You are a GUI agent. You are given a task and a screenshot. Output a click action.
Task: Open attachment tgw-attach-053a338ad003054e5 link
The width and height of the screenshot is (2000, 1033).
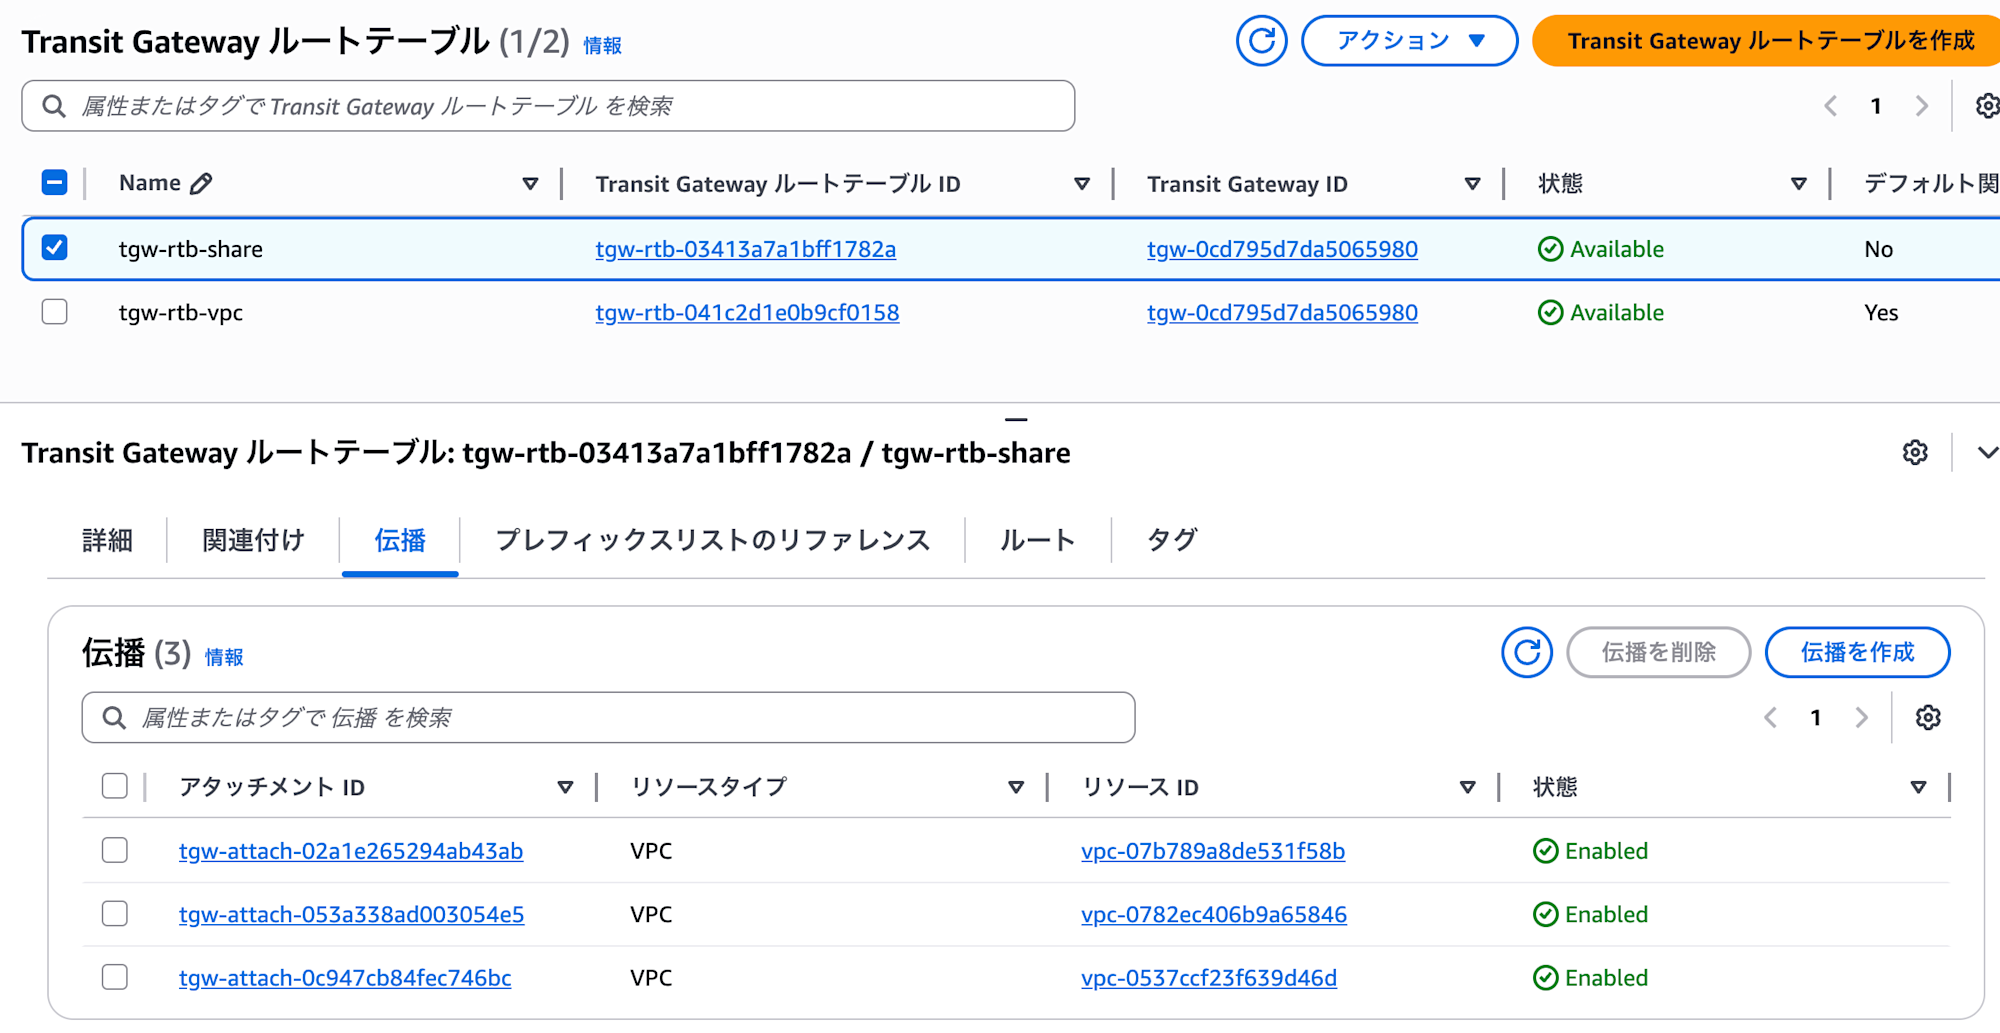point(351,914)
